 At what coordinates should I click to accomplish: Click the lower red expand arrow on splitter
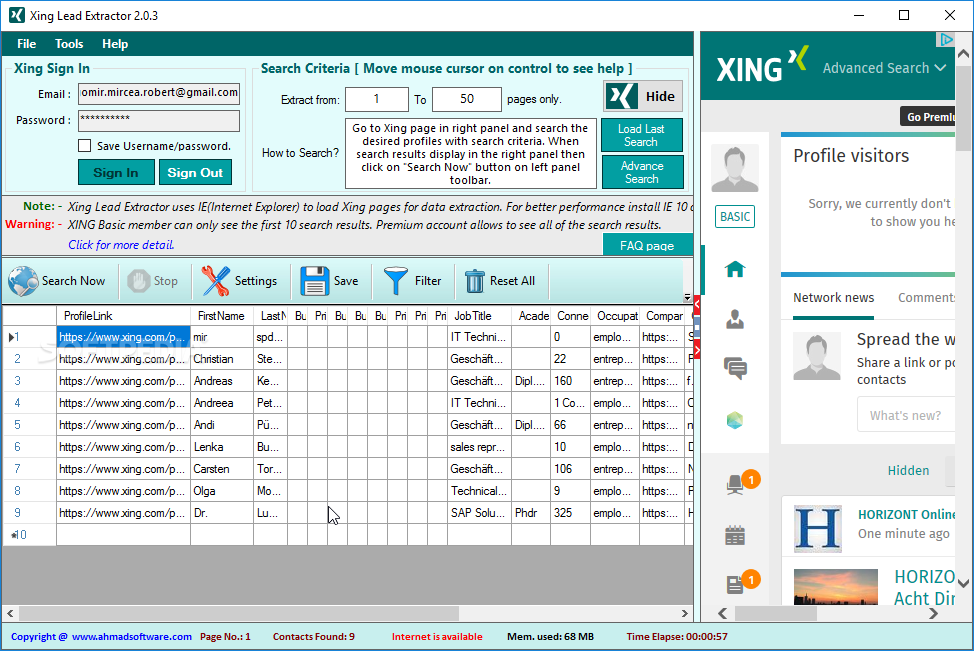click(x=697, y=349)
